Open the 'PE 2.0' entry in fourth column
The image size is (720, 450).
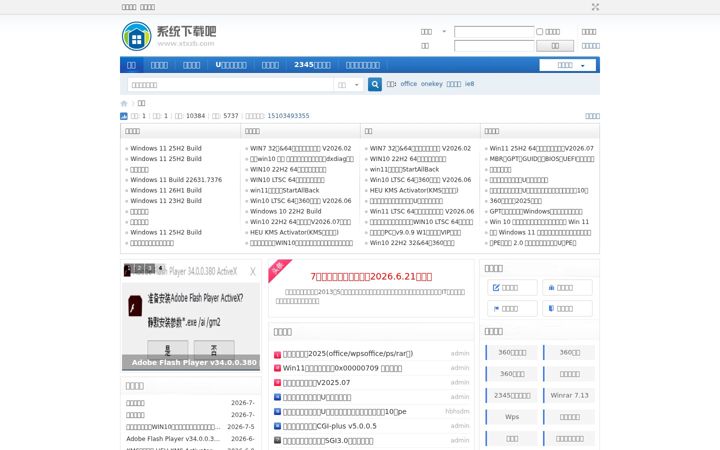(533, 243)
